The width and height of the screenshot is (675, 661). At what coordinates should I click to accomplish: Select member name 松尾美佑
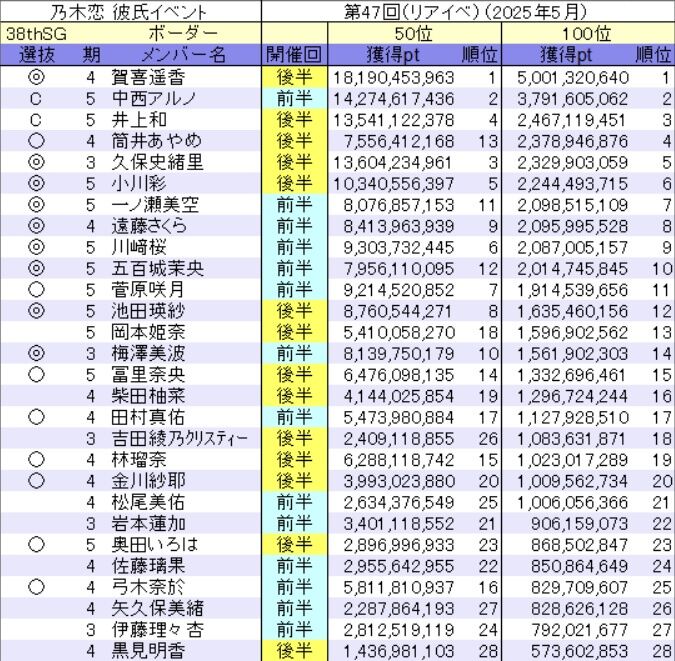click(x=148, y=503)
